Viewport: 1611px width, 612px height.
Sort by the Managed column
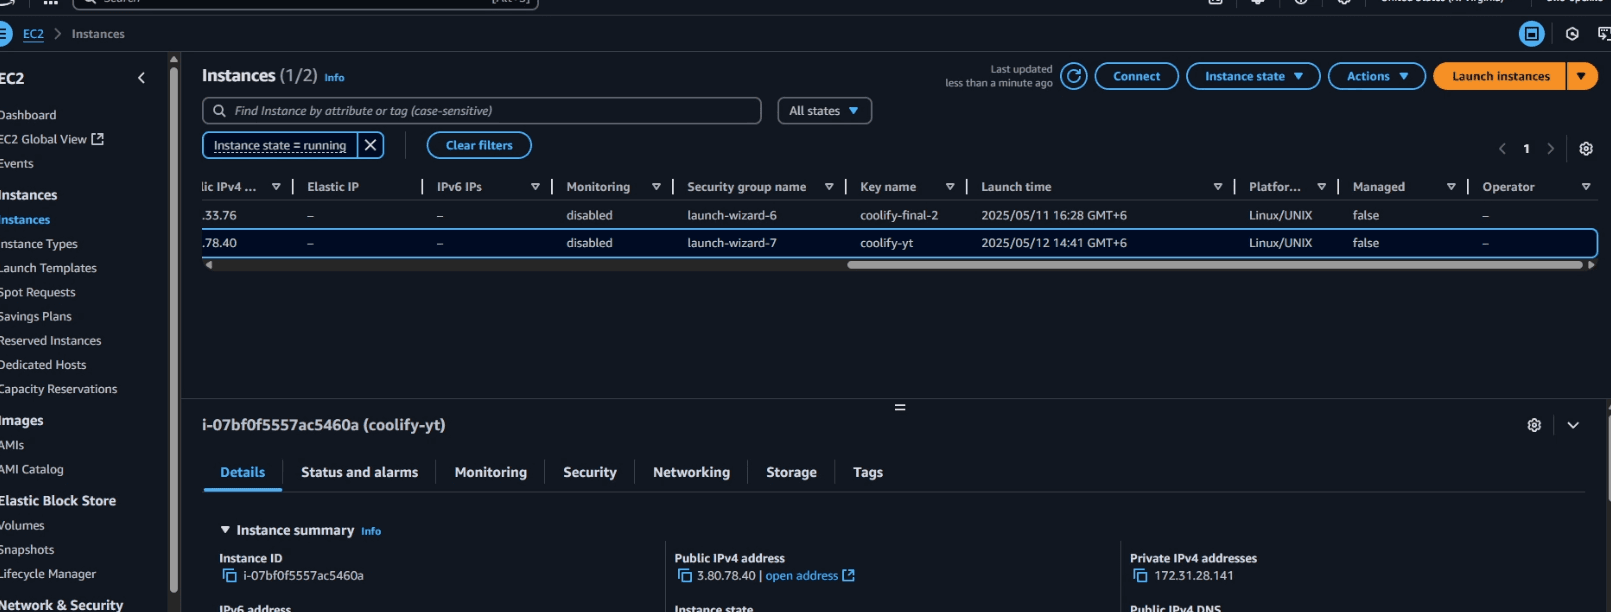point(1451,187)
